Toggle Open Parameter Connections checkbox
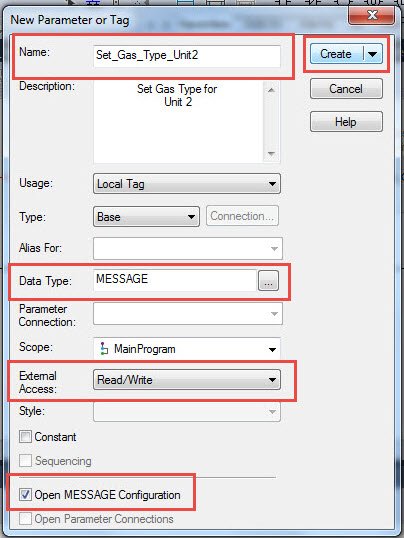This screenshot has height=538, width=404. point(25,518)
